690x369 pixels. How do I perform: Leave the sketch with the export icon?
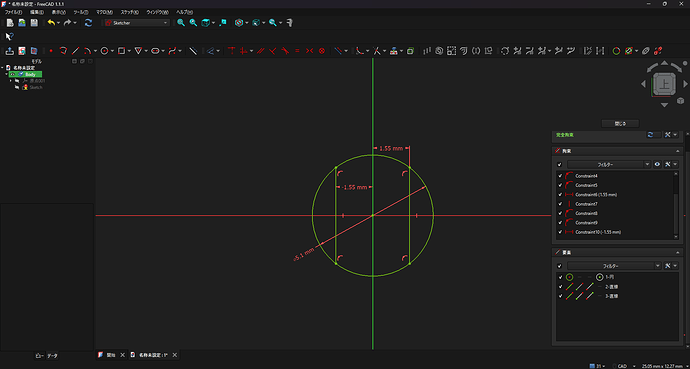pyautogui.click(x=10, y=51)
